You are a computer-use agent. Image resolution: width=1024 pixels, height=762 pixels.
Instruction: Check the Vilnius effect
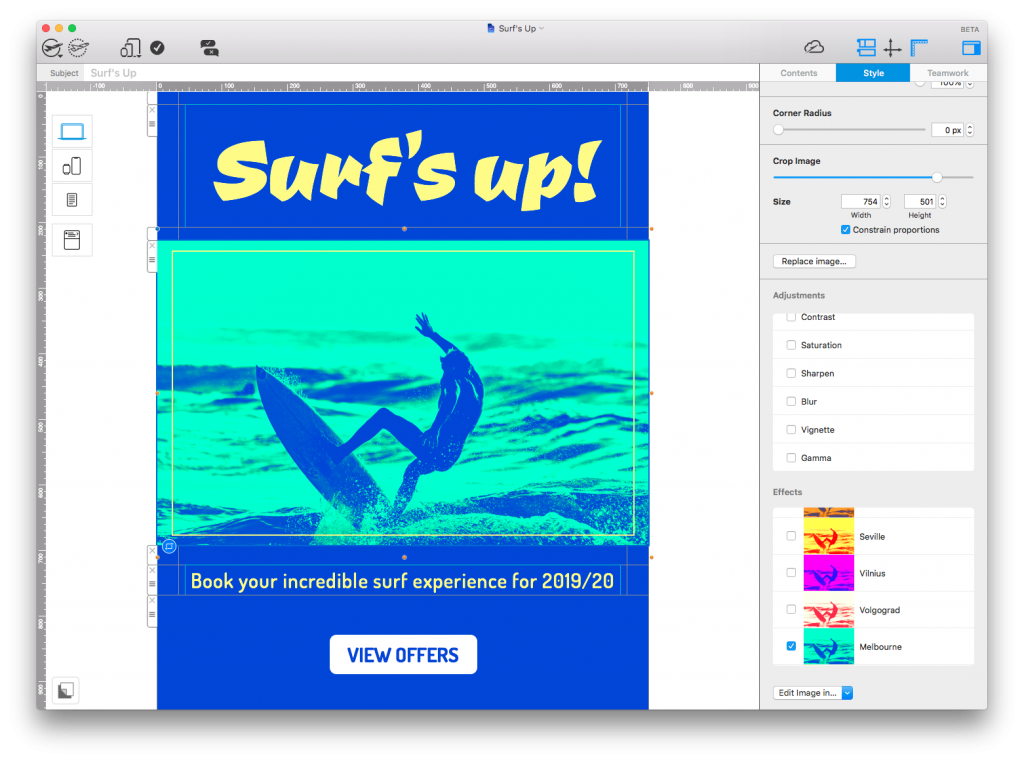pyautogui.click(x=791, y=573)
